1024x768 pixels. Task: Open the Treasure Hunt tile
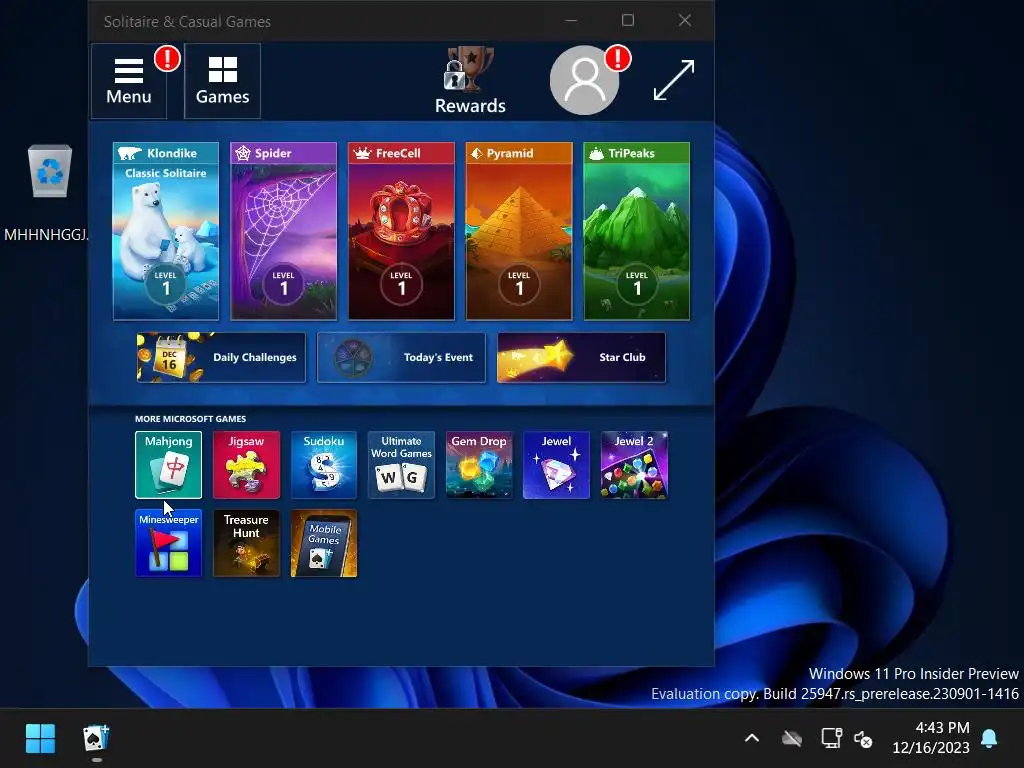tap(246, 543)
